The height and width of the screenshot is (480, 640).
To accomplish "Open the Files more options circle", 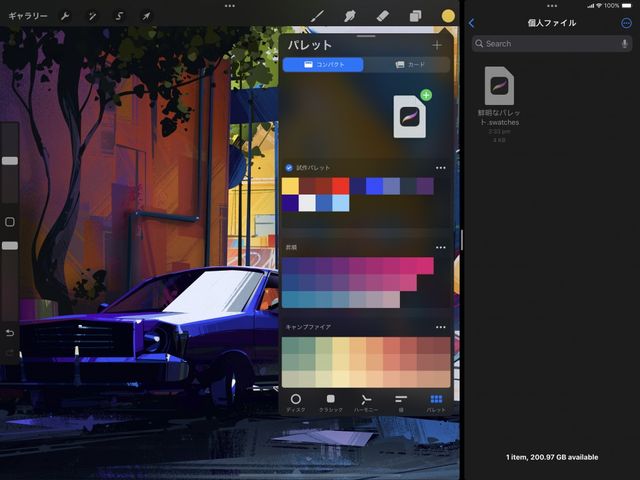I will point(626,23).
